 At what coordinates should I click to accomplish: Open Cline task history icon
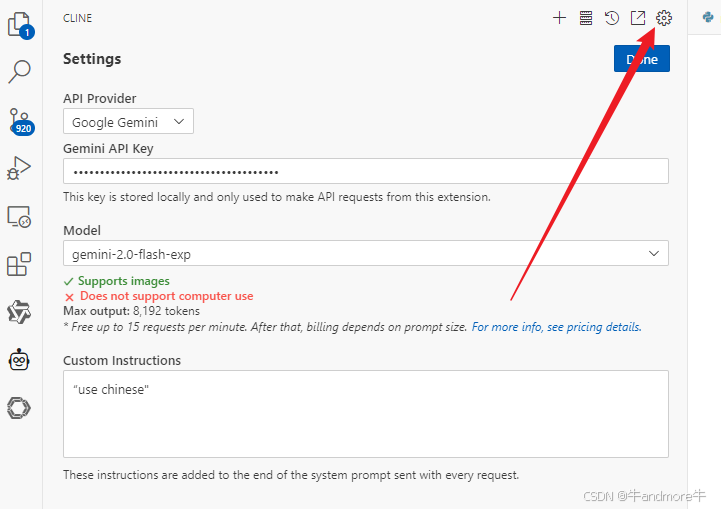click(612, 18)
